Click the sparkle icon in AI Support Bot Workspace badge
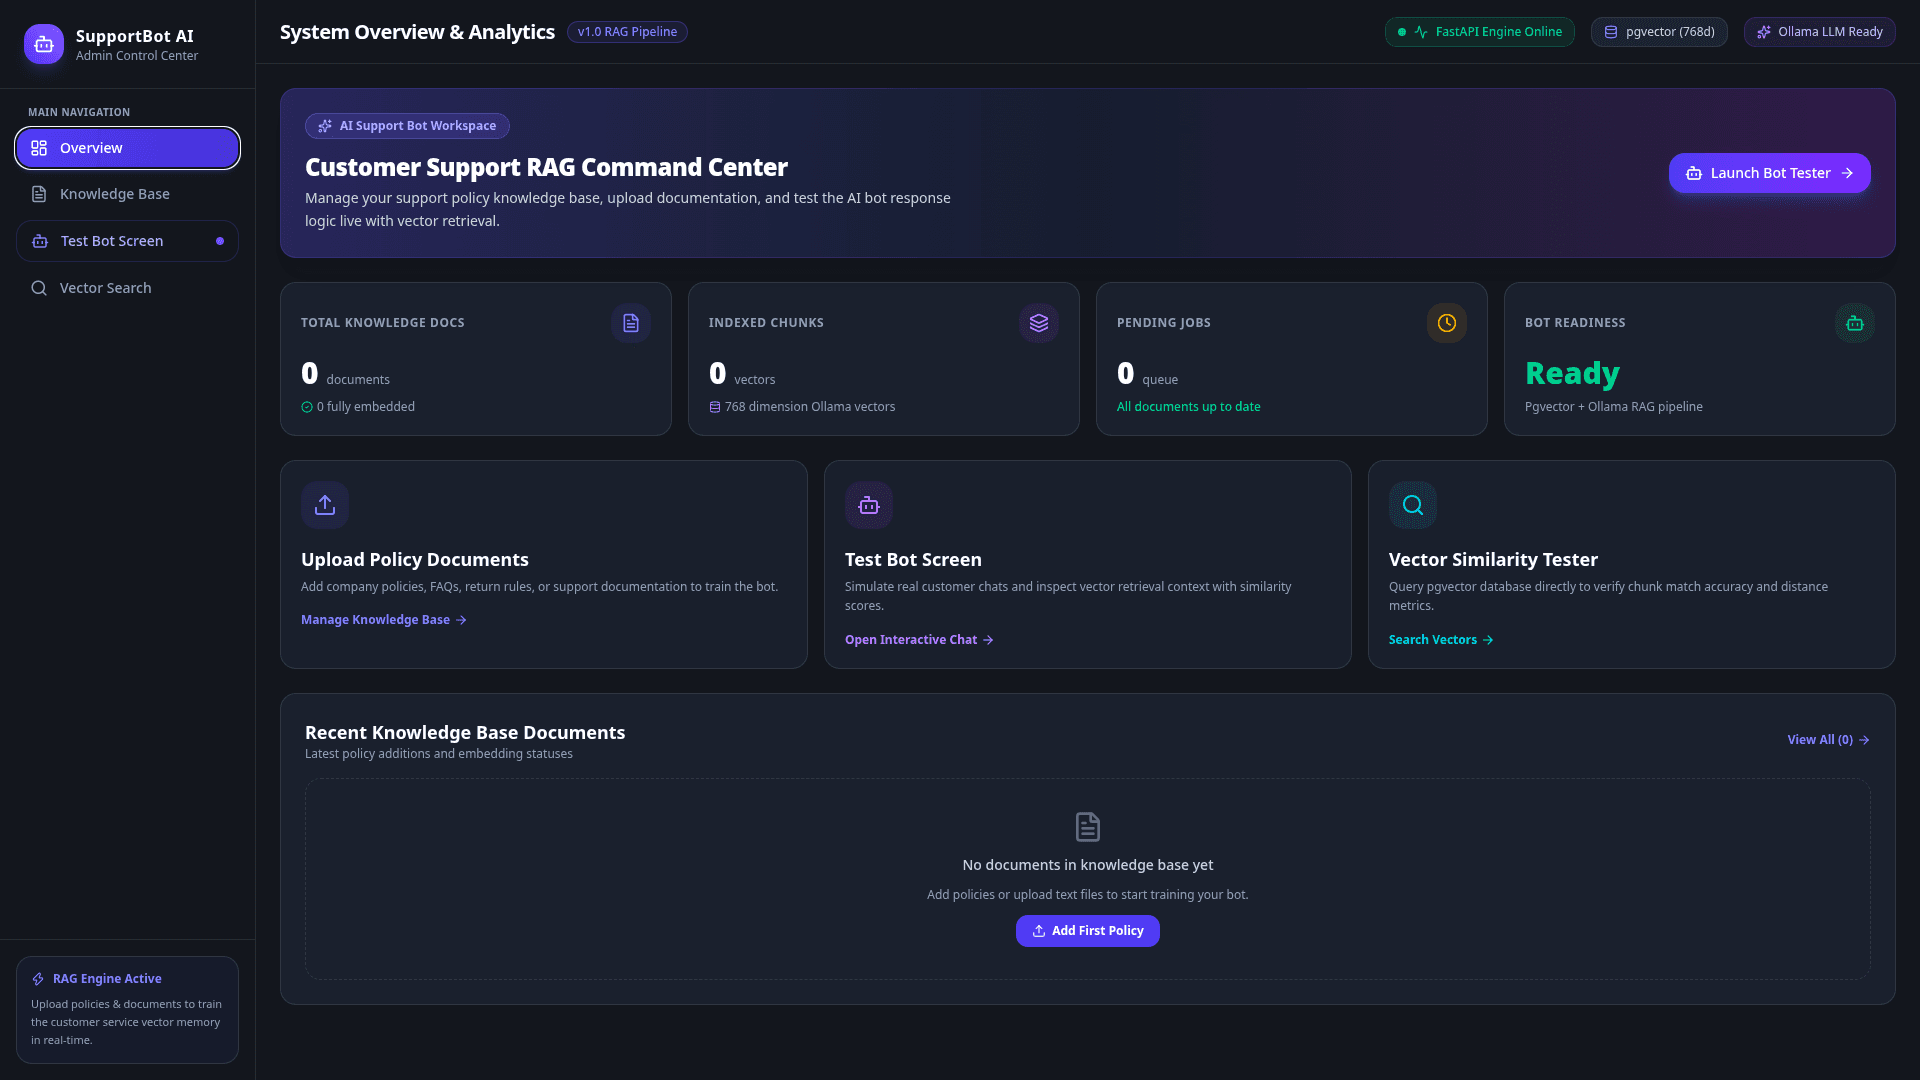 click(x=325, y=126)
